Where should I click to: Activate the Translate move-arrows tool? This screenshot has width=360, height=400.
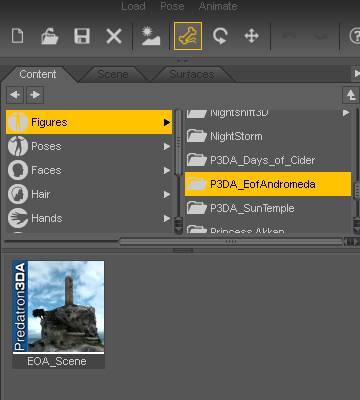point(252,36)
